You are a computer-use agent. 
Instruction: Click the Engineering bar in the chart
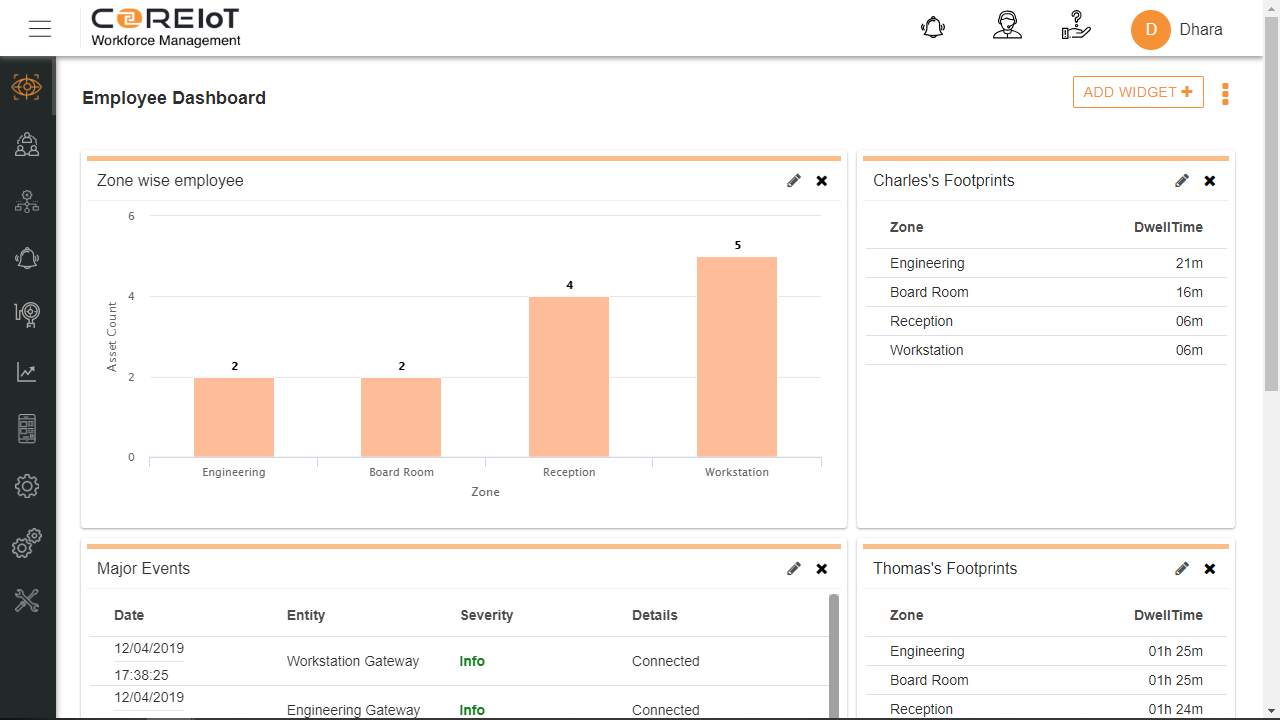234,418
